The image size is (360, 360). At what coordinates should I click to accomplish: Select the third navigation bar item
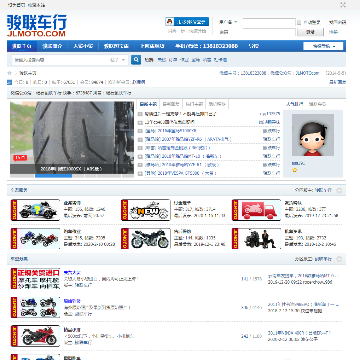[83, 46]
